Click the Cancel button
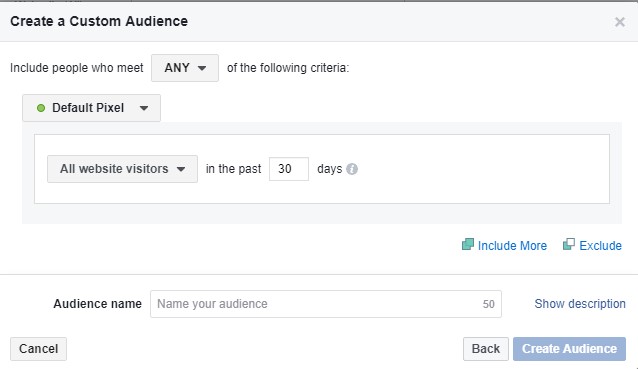638x369 pixels. point(39,349)
